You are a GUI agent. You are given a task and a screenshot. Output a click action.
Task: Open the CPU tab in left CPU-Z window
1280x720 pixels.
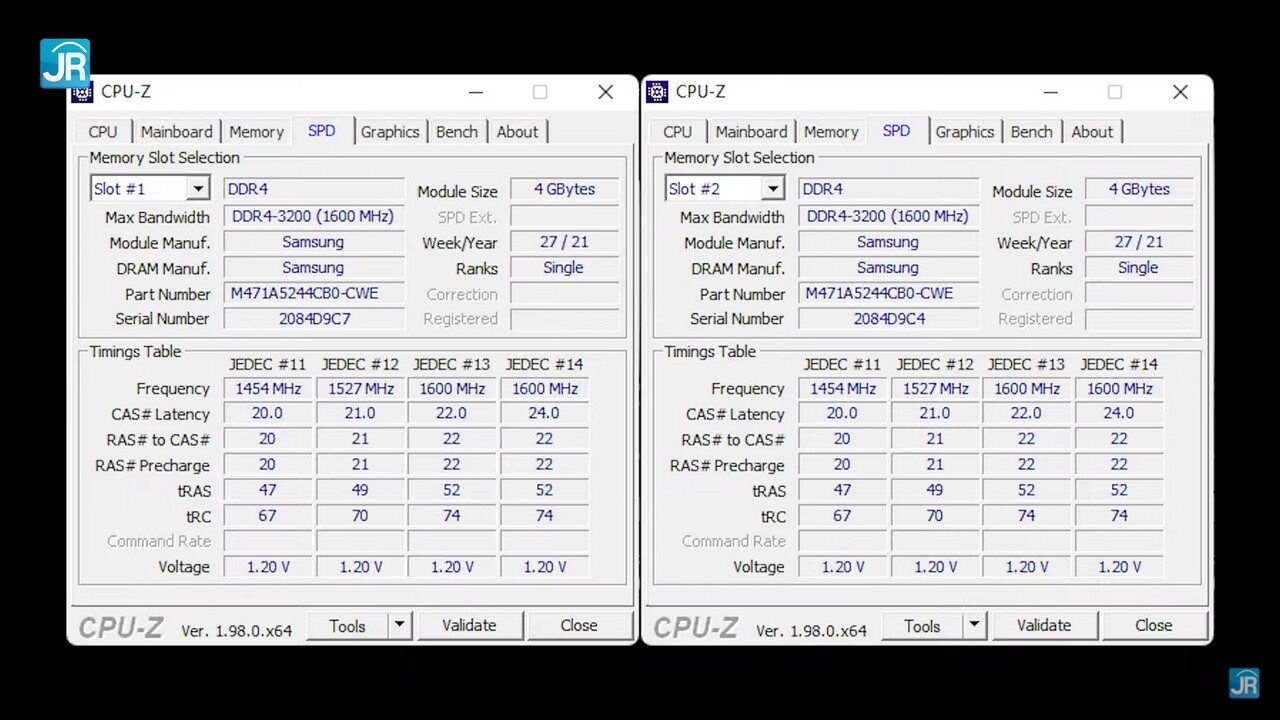click(x=103, y=132)
